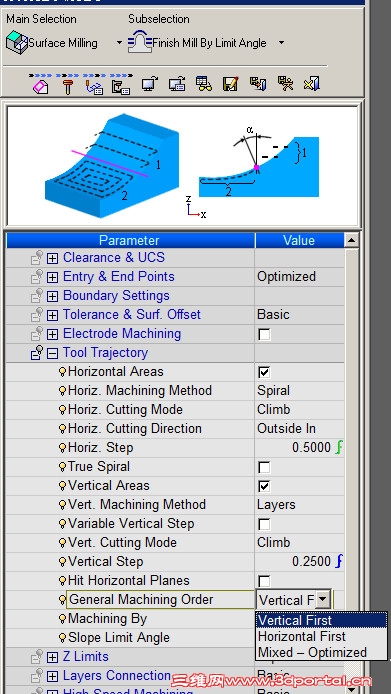Open the cutter tool selection icon
This screenshot has height=694, width=391.
click(x=68, y=86)
